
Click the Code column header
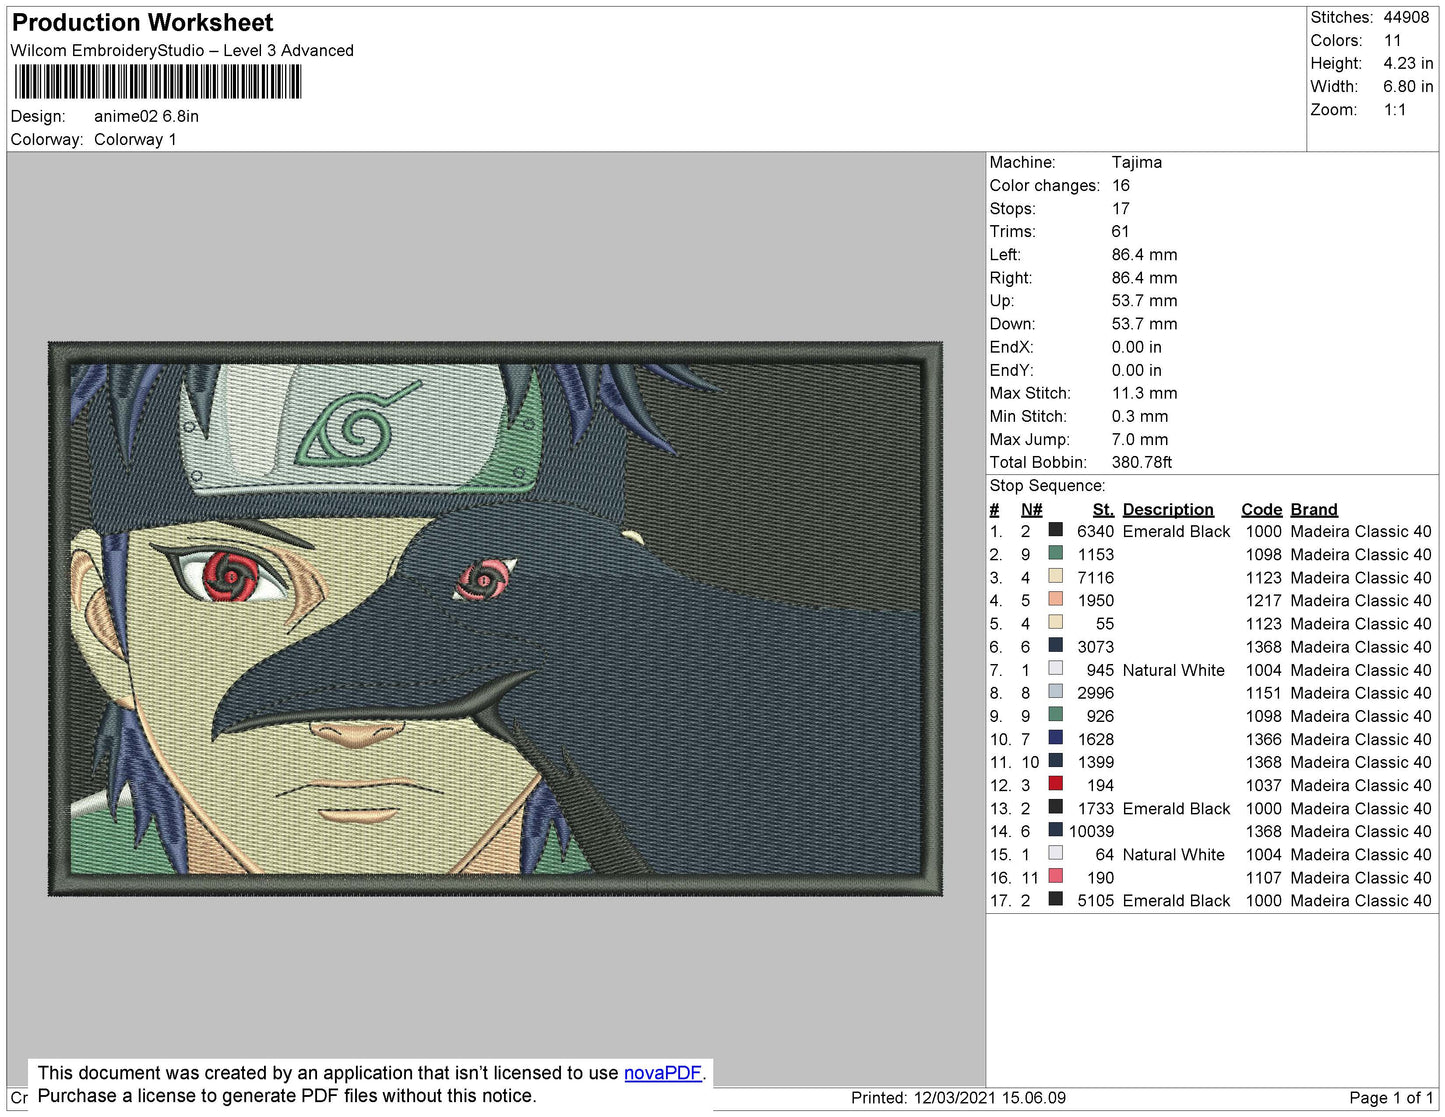point(1262,509)
